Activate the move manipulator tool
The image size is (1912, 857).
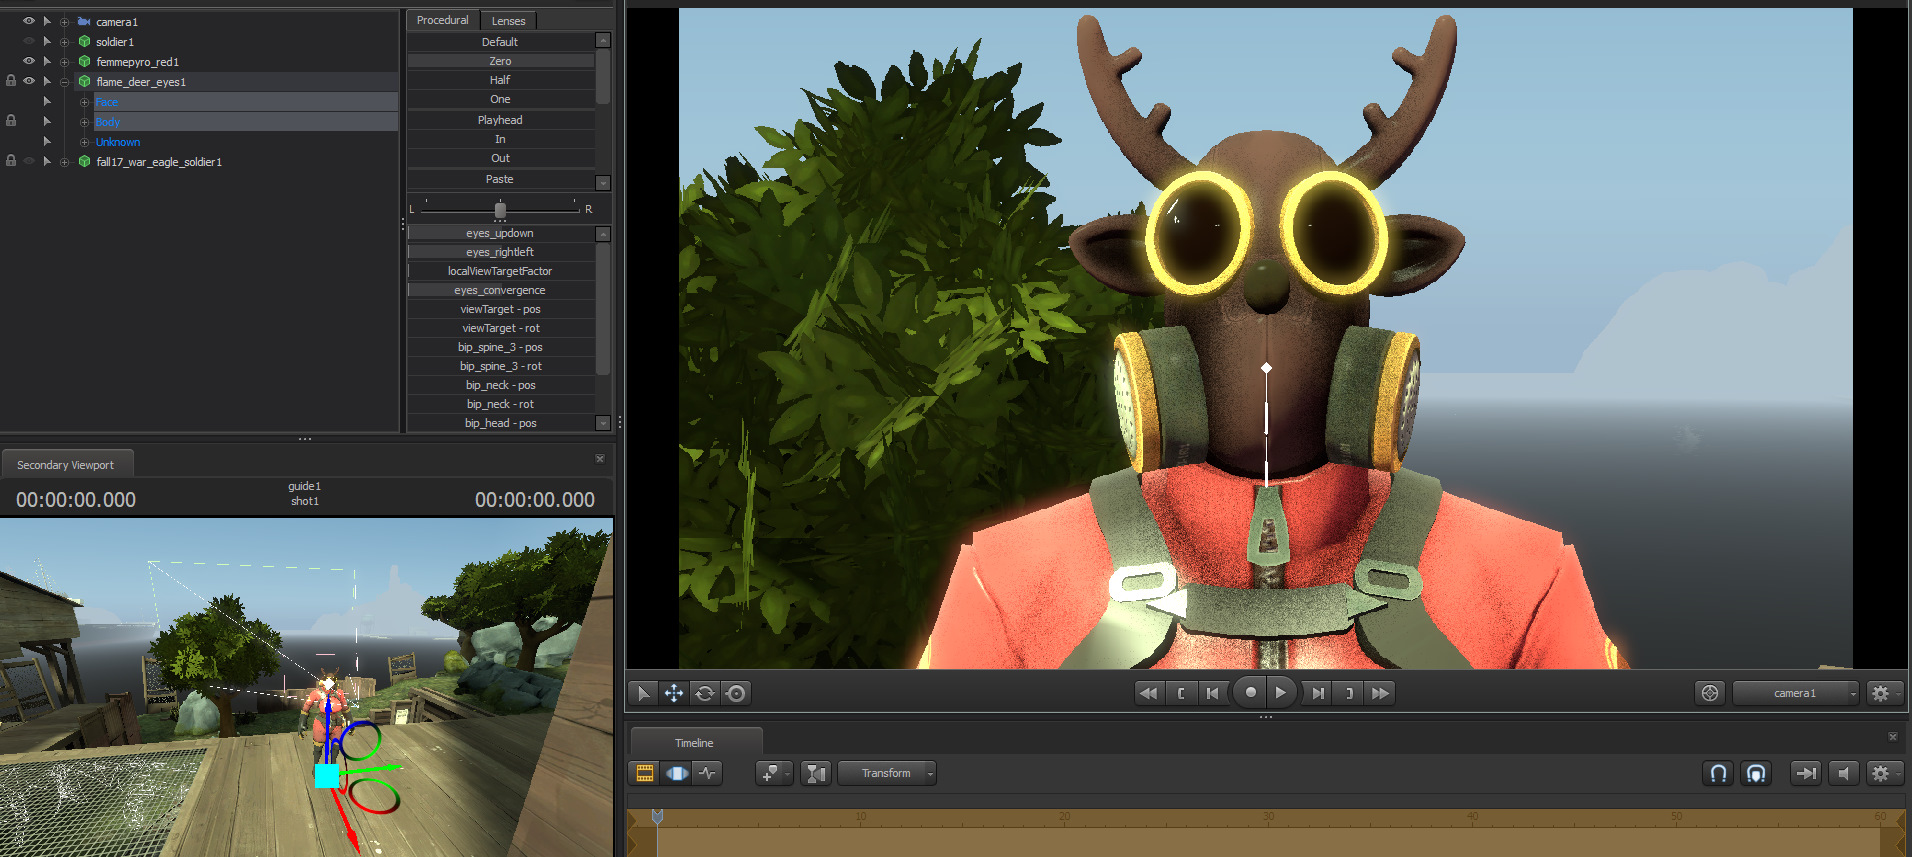[x=674, y=693]
